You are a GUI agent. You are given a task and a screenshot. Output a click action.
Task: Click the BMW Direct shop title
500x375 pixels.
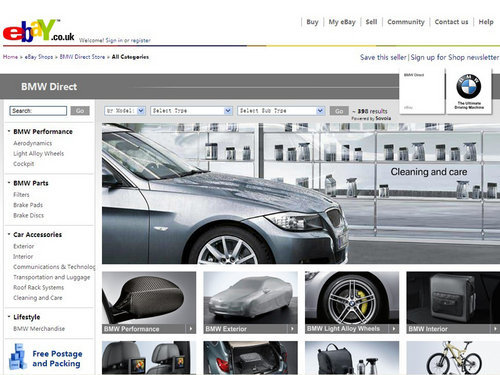(x=49, y=87)
